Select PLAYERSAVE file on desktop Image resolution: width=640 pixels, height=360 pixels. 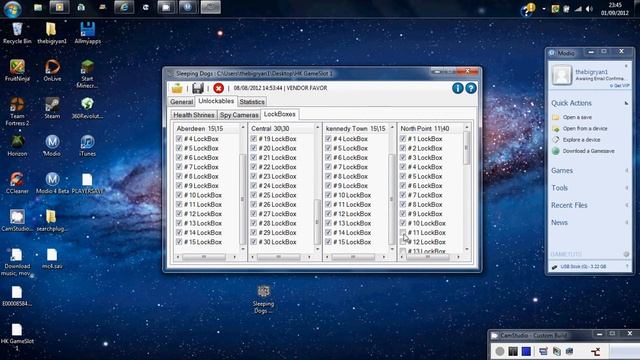click(x=87, y=182)
